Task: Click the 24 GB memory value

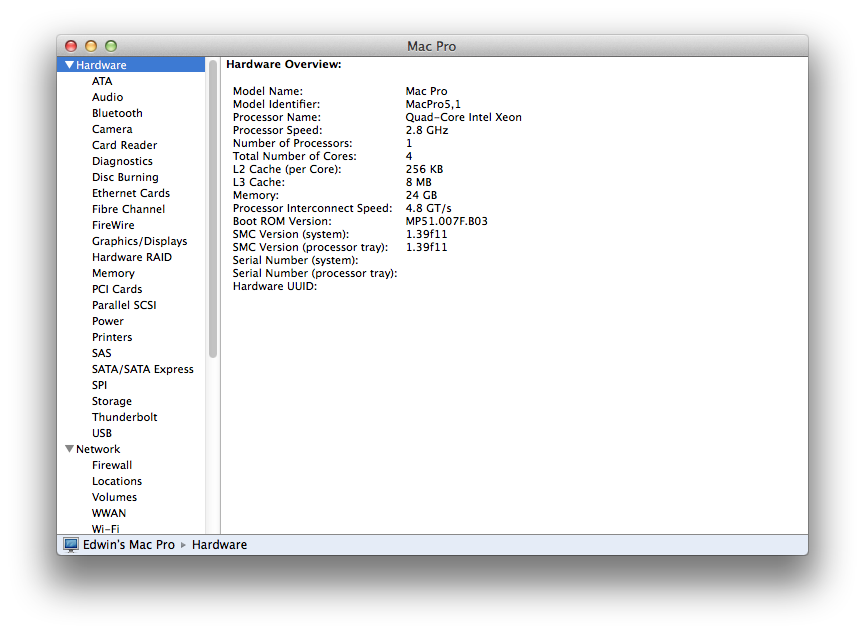Action: 421,195
